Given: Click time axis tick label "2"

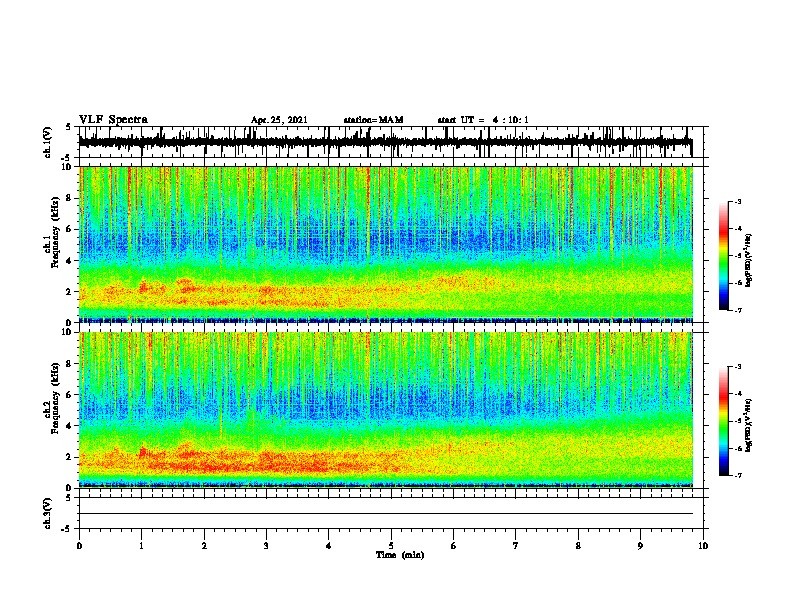Looking at the screenshot, I should click(x=204, y=546).
